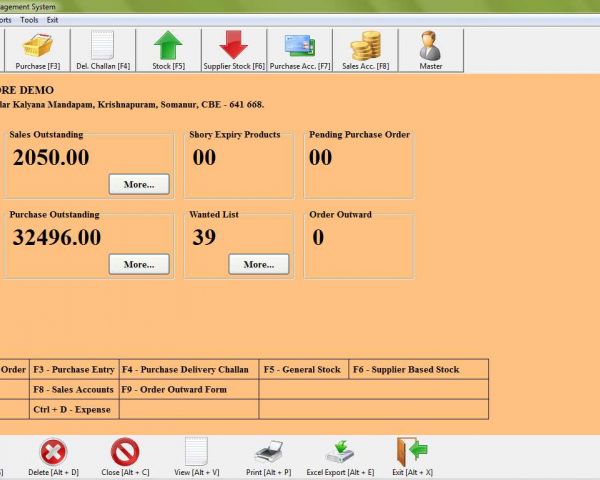Show More for Sales Outstanding

pos(139,184)
